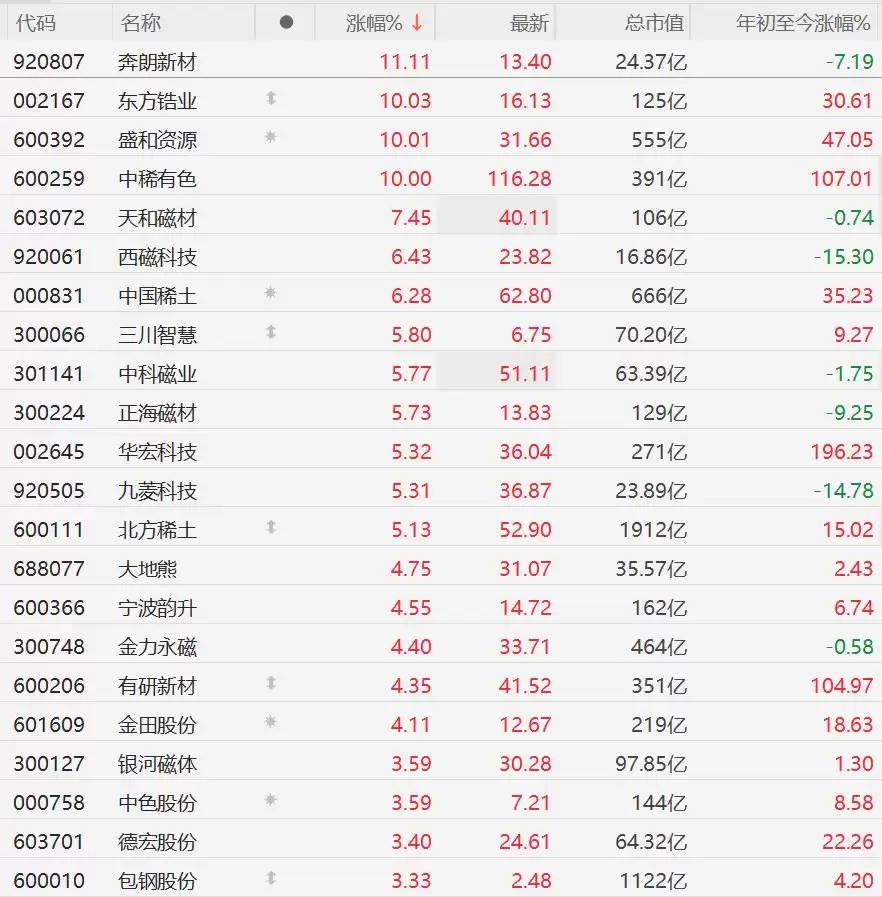
Task: Click year-to-date gain 196.23 of 华宏科技
Action: pyautogui.click(x=841, y=452)
